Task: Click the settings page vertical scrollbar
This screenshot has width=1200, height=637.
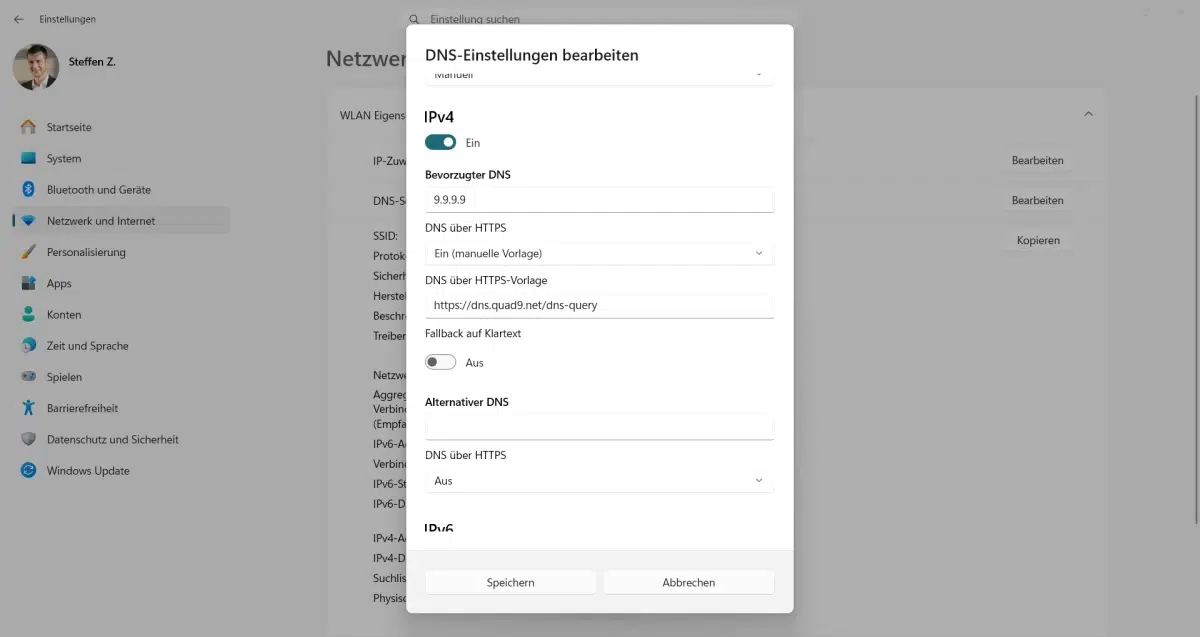Action: click(1195, 308)
